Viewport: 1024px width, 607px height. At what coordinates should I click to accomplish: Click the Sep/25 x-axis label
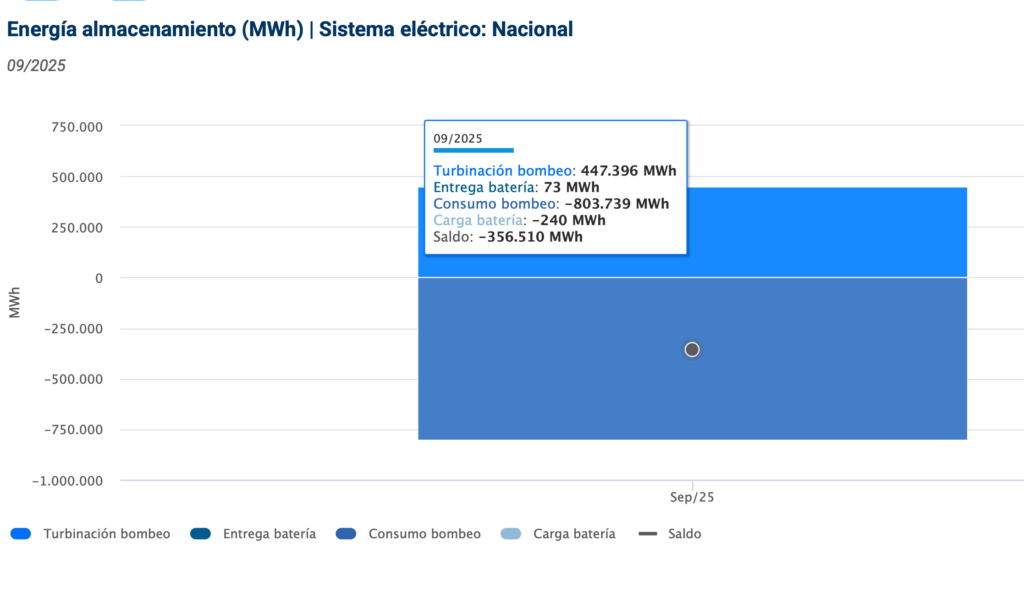pos(692,497)
